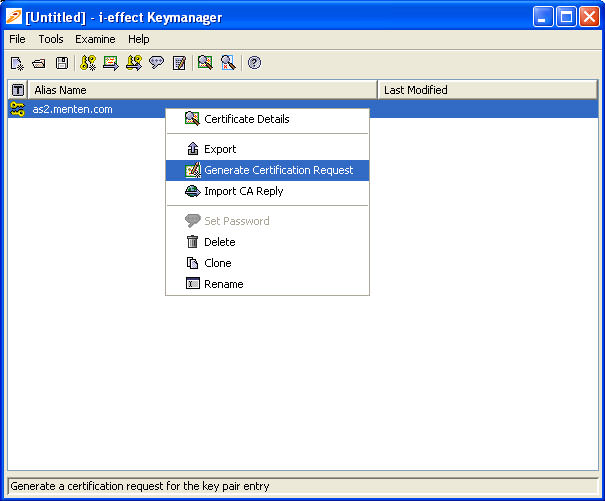Open the Tools menu
Screen dimensions: 605x501
click(x=51, y=39)
